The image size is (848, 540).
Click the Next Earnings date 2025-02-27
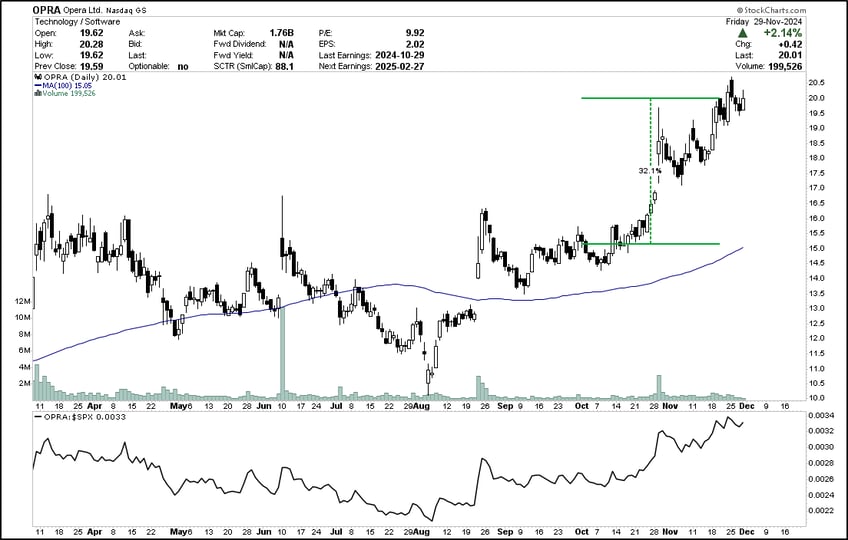pyautogui.click(x=400, y=66)
